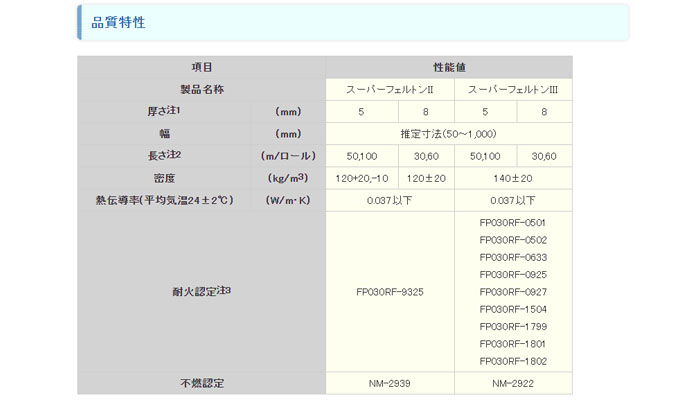The image size is (700, 400).
Task: Select the 性能値 column header
Action: (x=448, y=67)
